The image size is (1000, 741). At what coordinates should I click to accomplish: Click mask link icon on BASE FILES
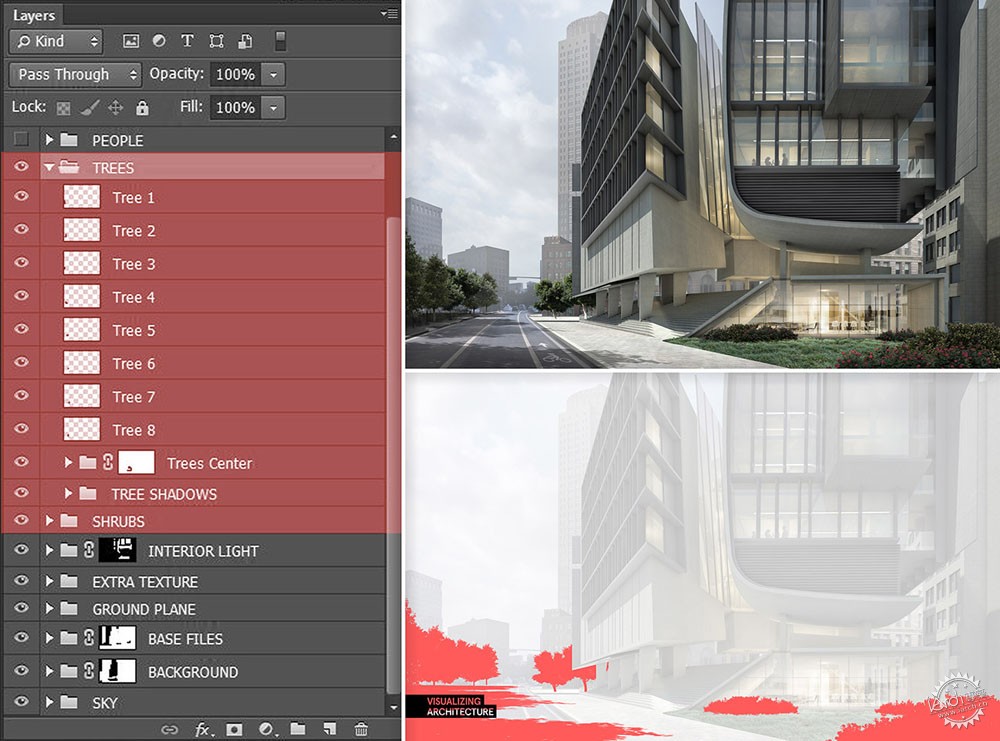click(x=89, y=637)
